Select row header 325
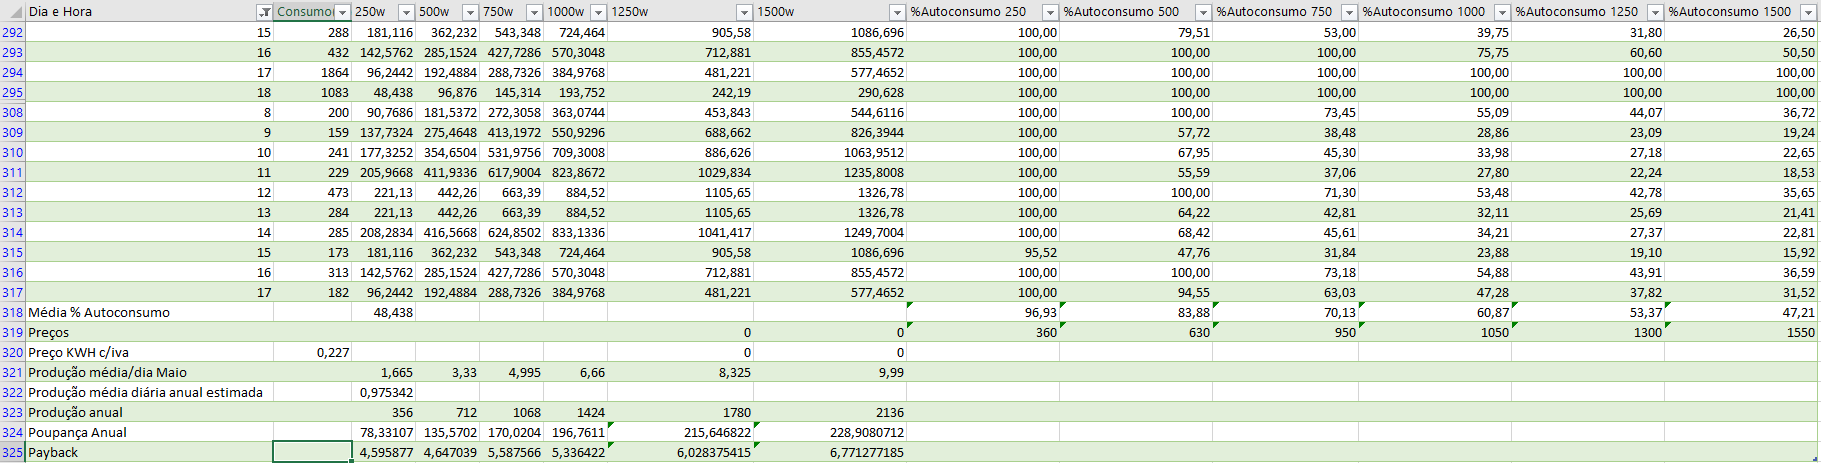Viewport: 1821px width, 463px height. point(12,452)
